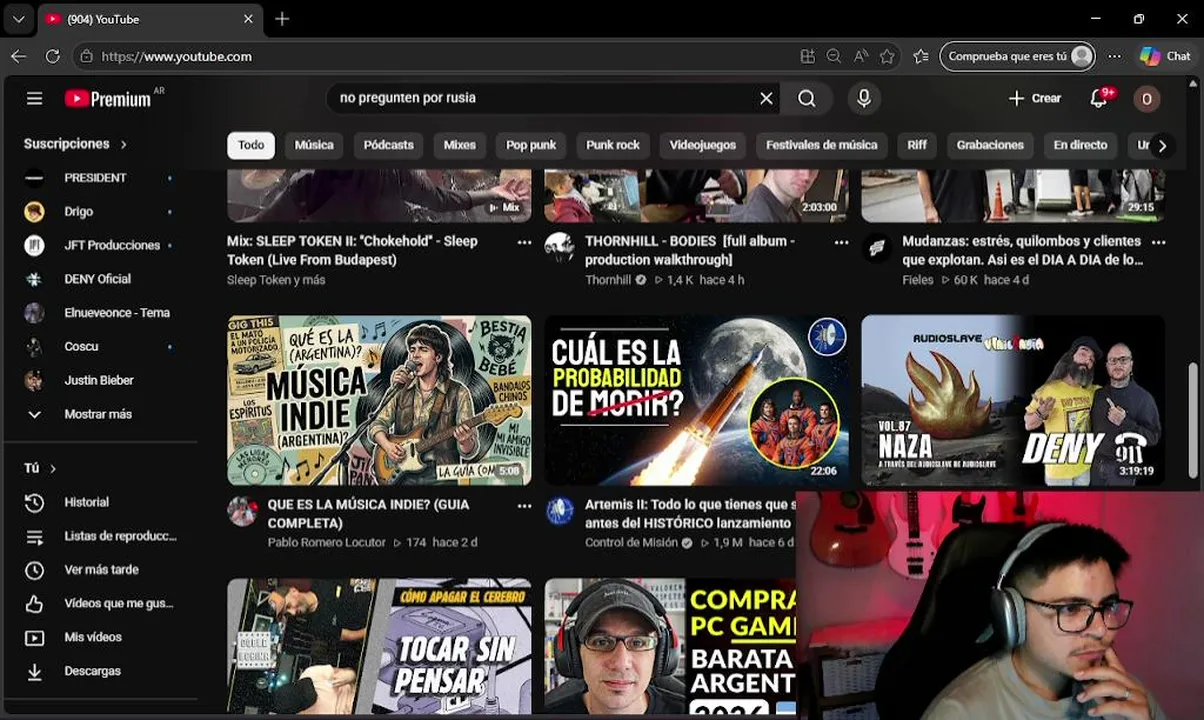Go to Pablo Romero Locutor channel name
1204x720 pixels.
[326, 542]
